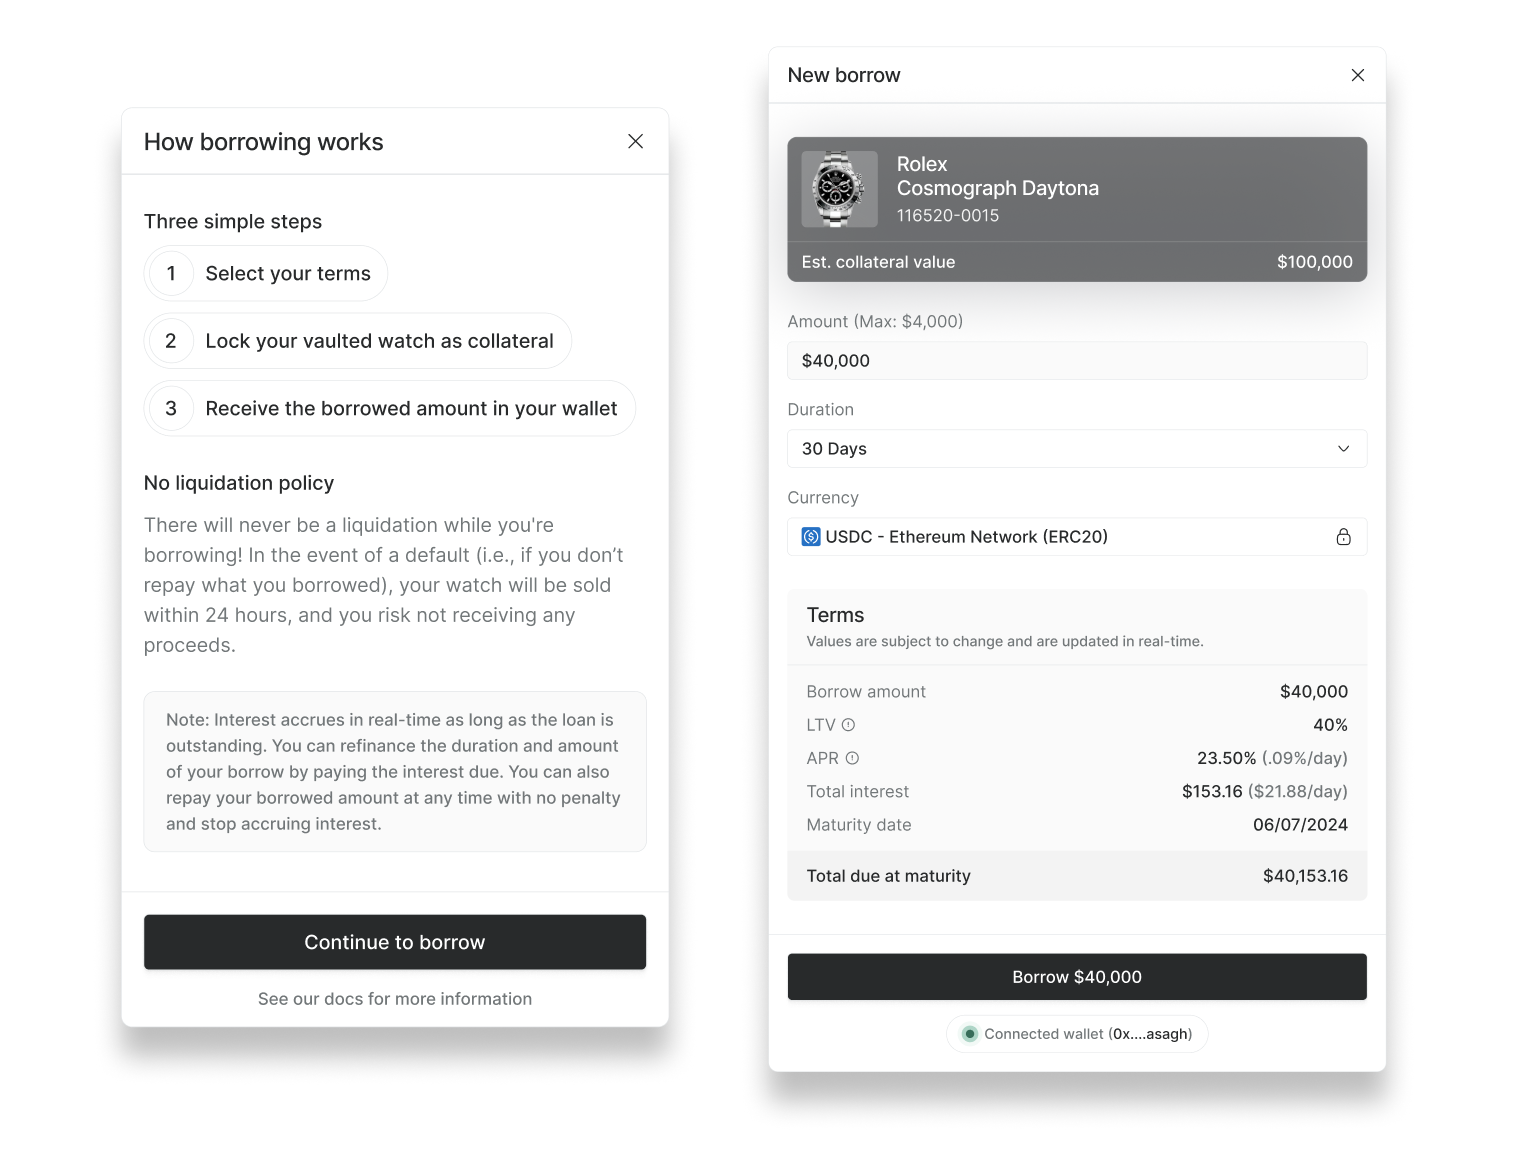Screen dimensions: 1518x1152
Task: Click the step number 1 circle
Action: pos(171,273)
